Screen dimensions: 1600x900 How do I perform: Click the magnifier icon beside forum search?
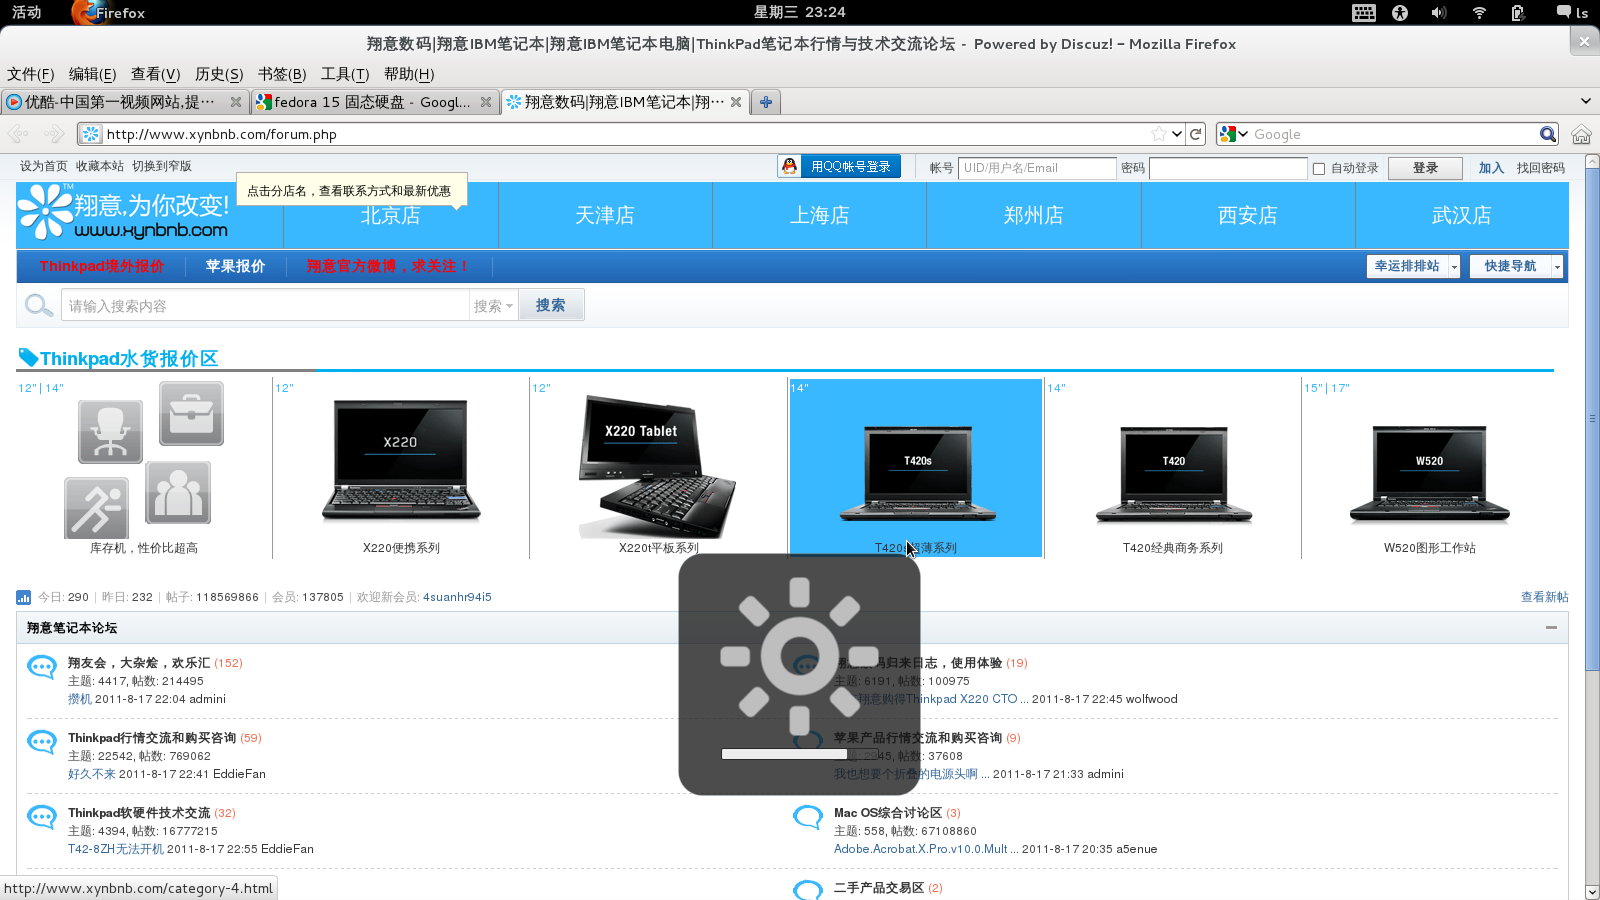pos(39,306)
